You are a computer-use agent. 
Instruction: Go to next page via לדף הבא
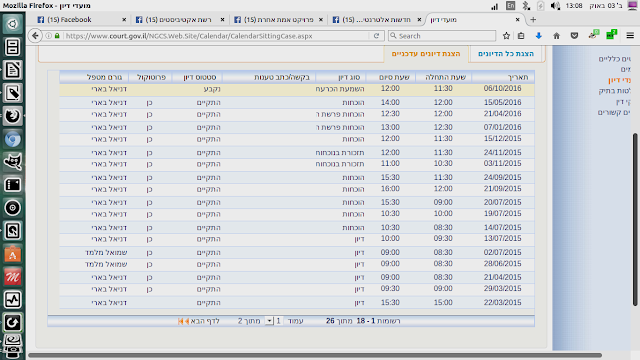[x=205, y=321]
